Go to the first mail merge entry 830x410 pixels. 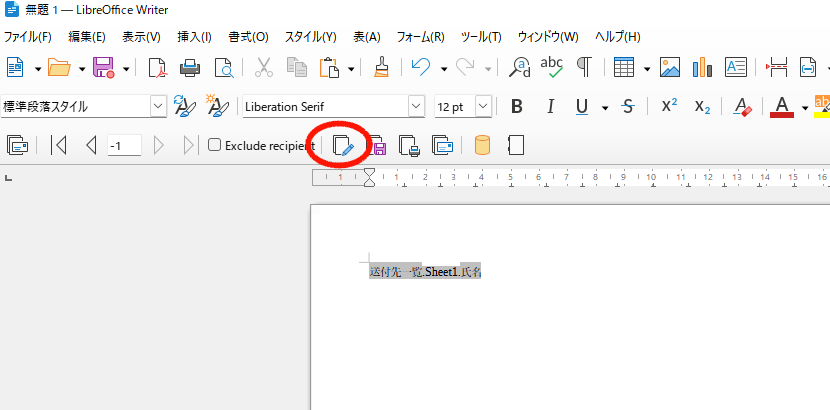point(59,146)
